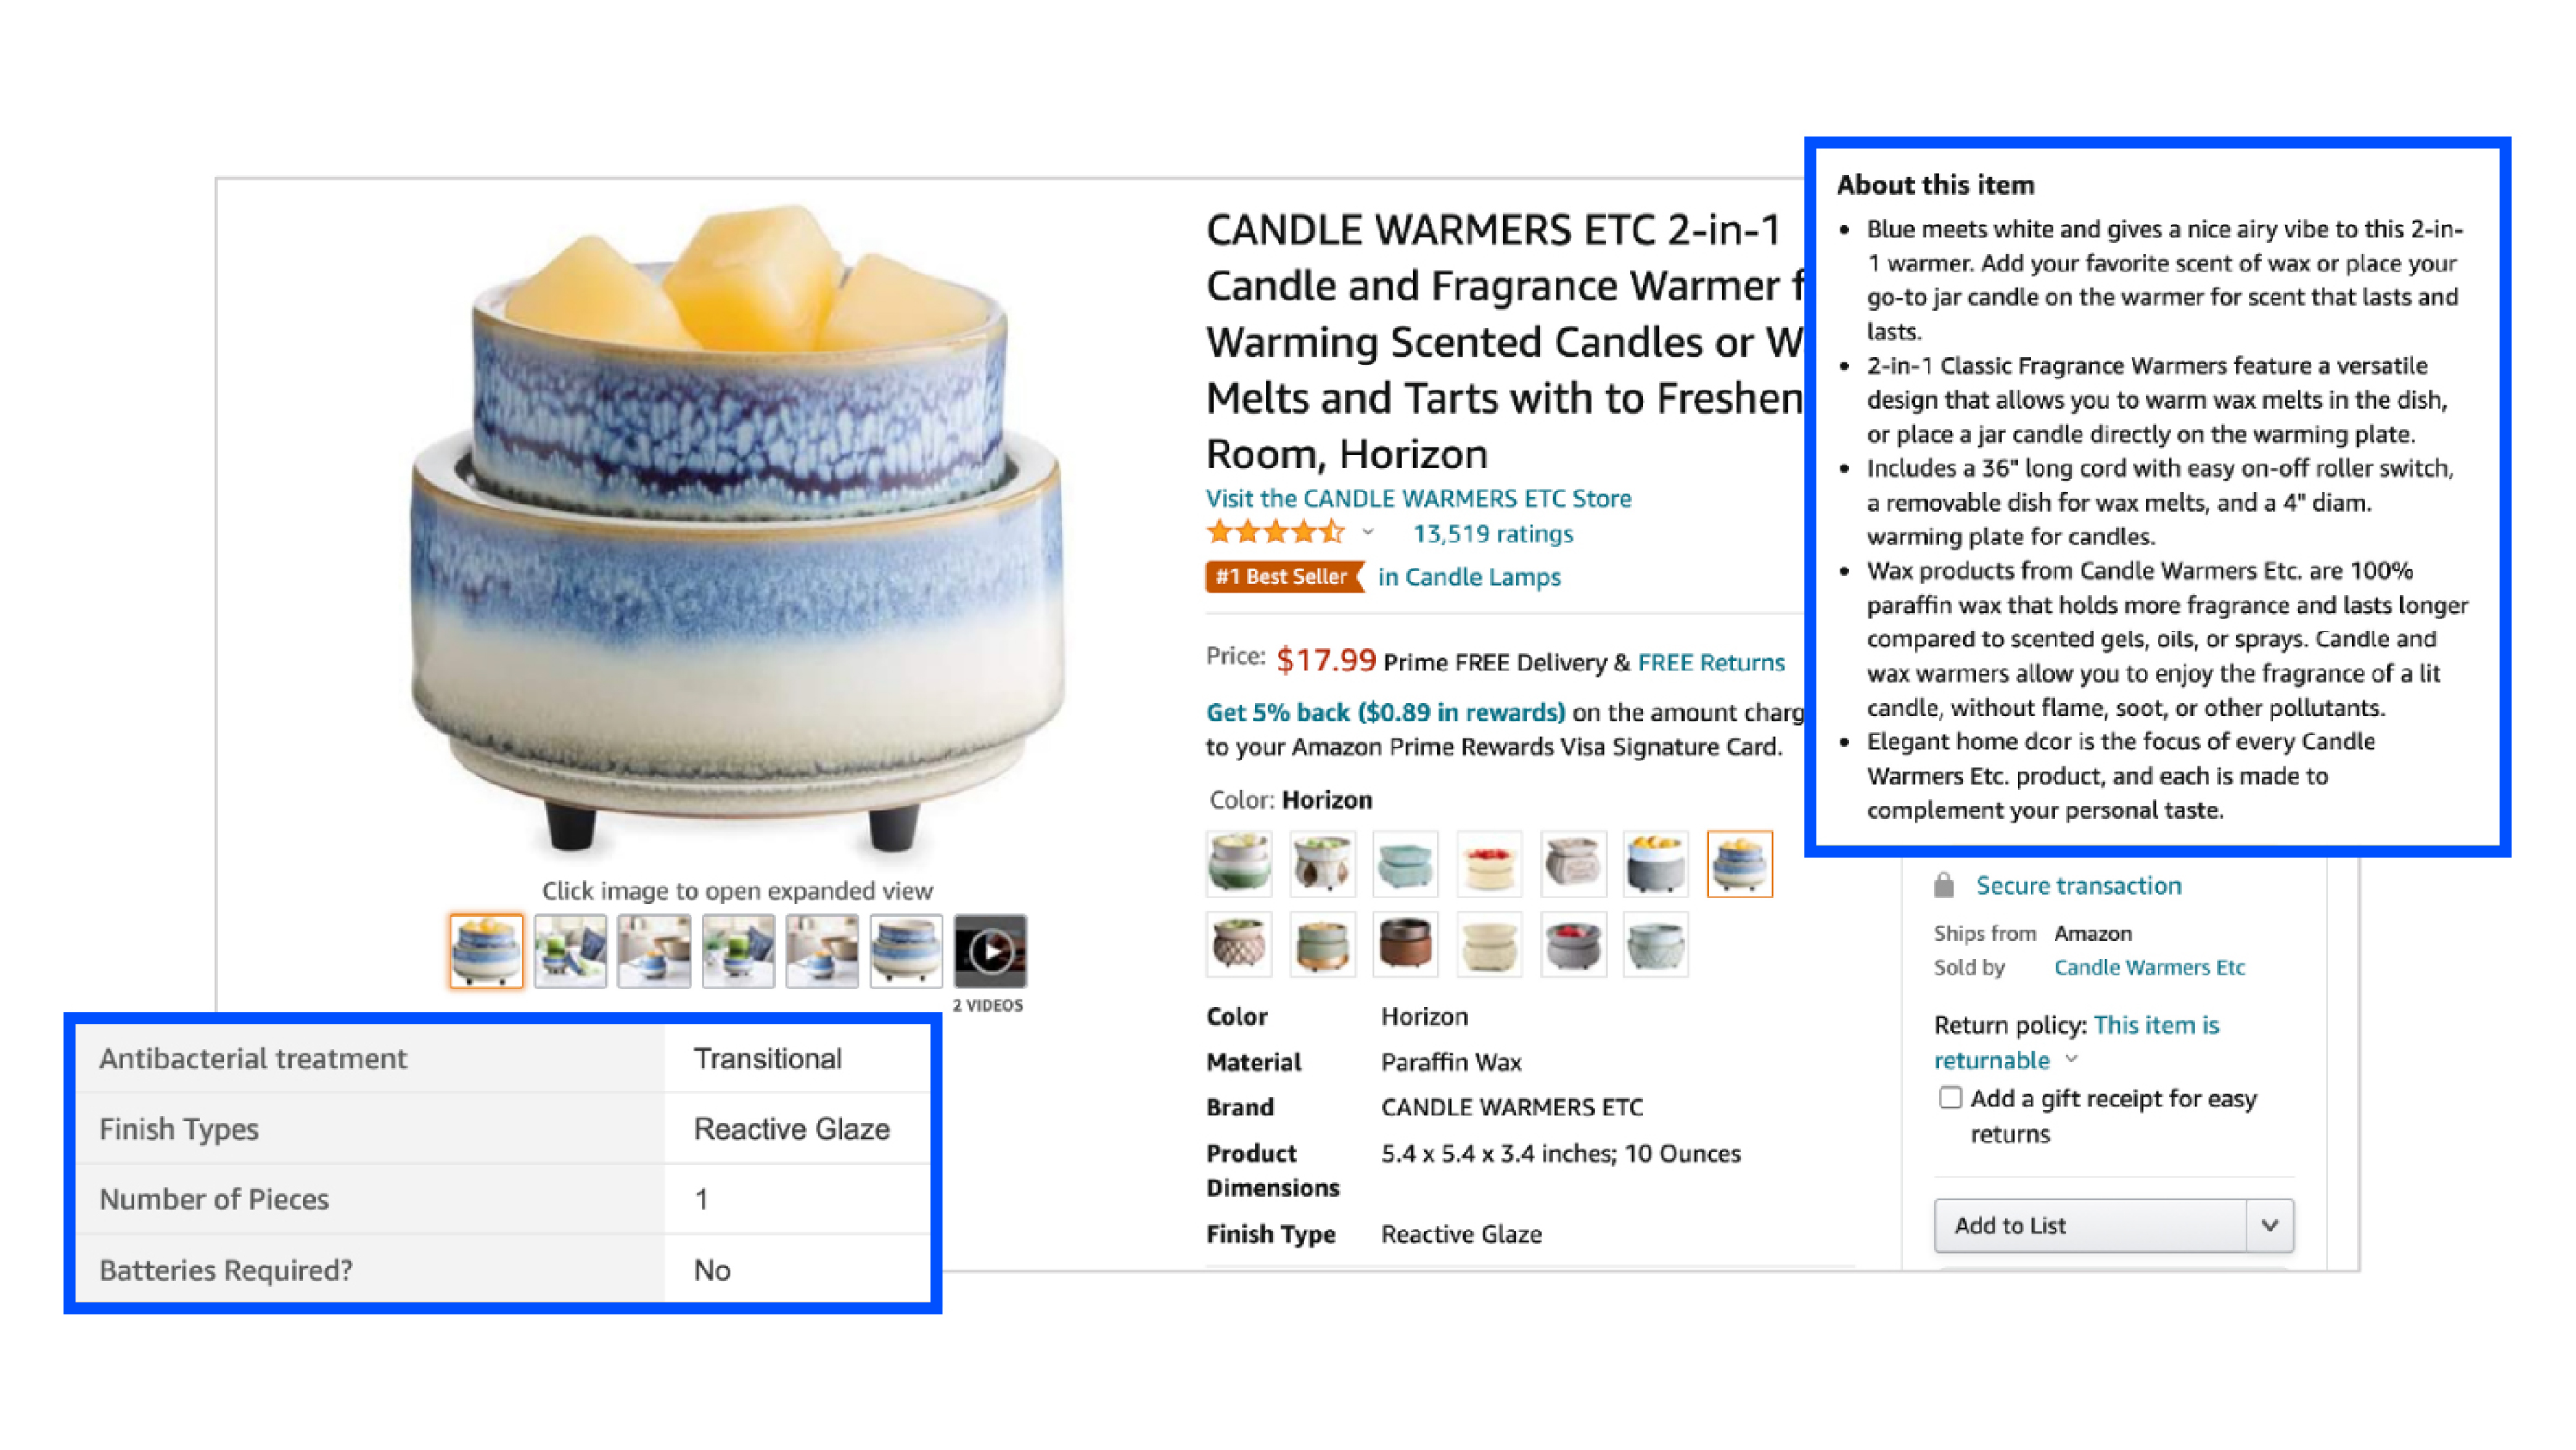Click the star rating icons
This screenshot has width=2576, height=1450.
click(x=1276, y=533)
